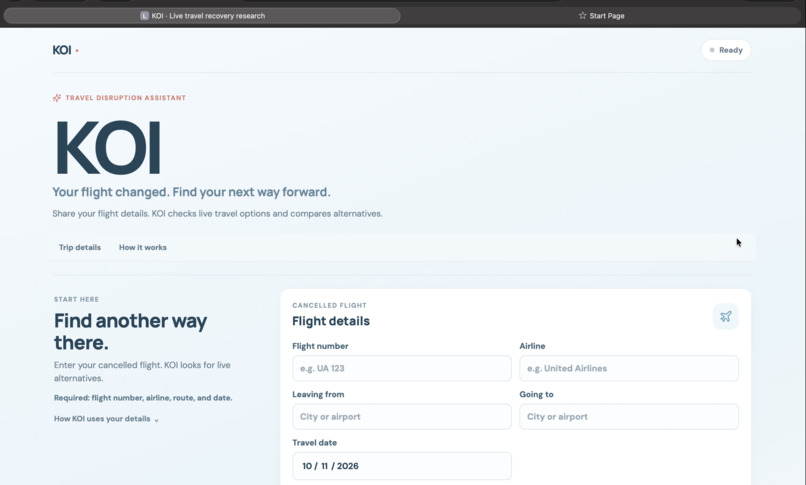Viewport: 806px width, 485px height.
Task: Click the airplane icon in Flight details card
Action: (725, 316)
